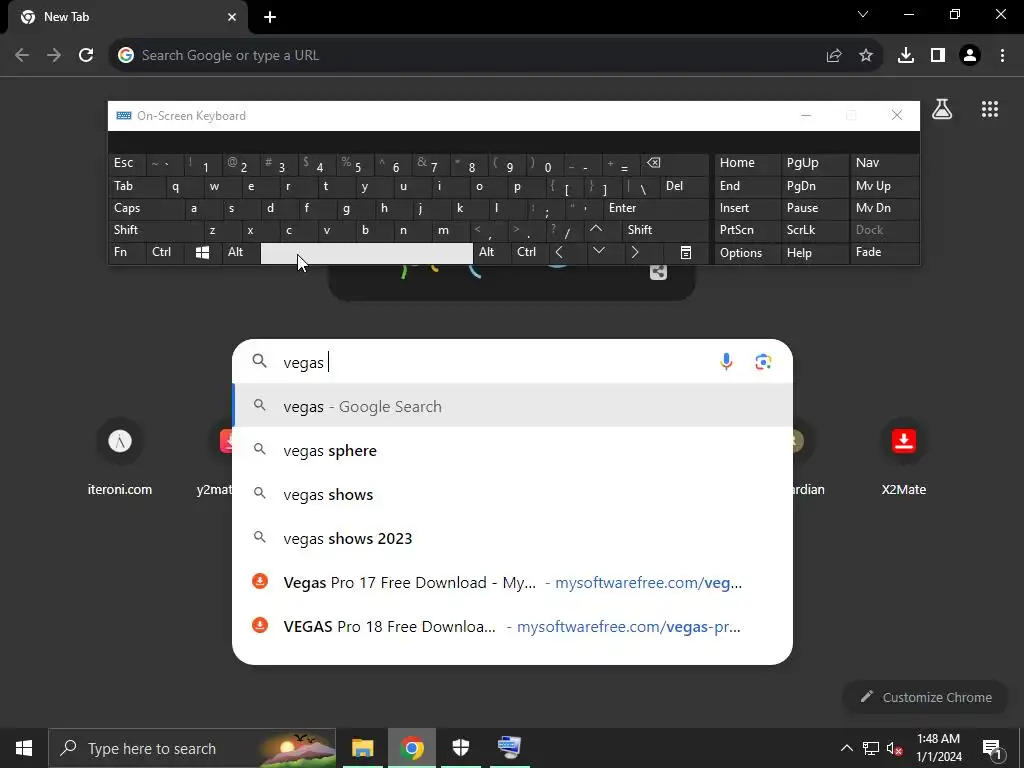Choose 'vegas - Google Search' suggestion
Viewport: 1024px width, 768px height.
click(513, 406)
